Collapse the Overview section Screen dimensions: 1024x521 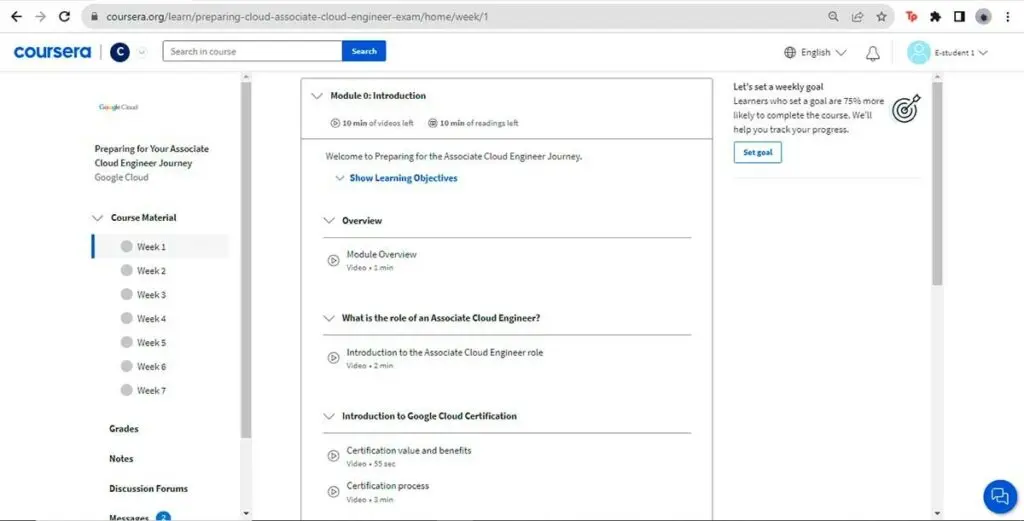[329, 221]
